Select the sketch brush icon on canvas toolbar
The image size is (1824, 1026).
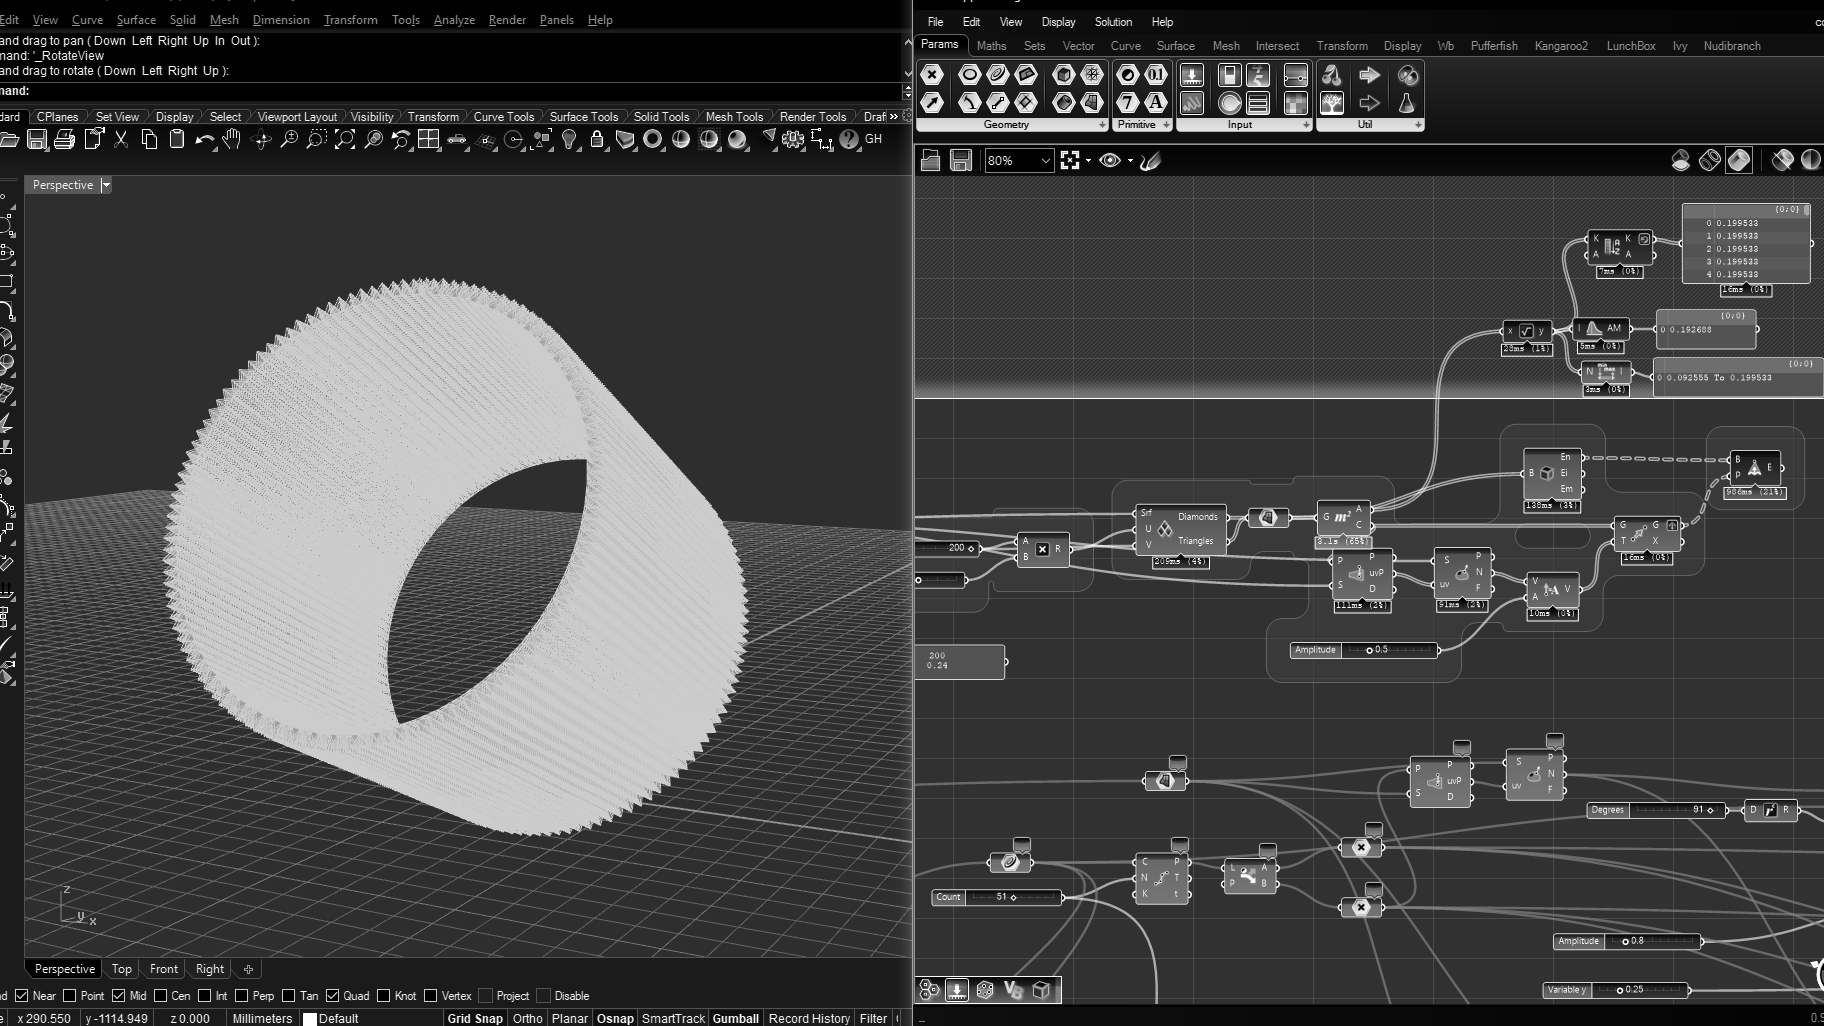(x=1150, y=160)
